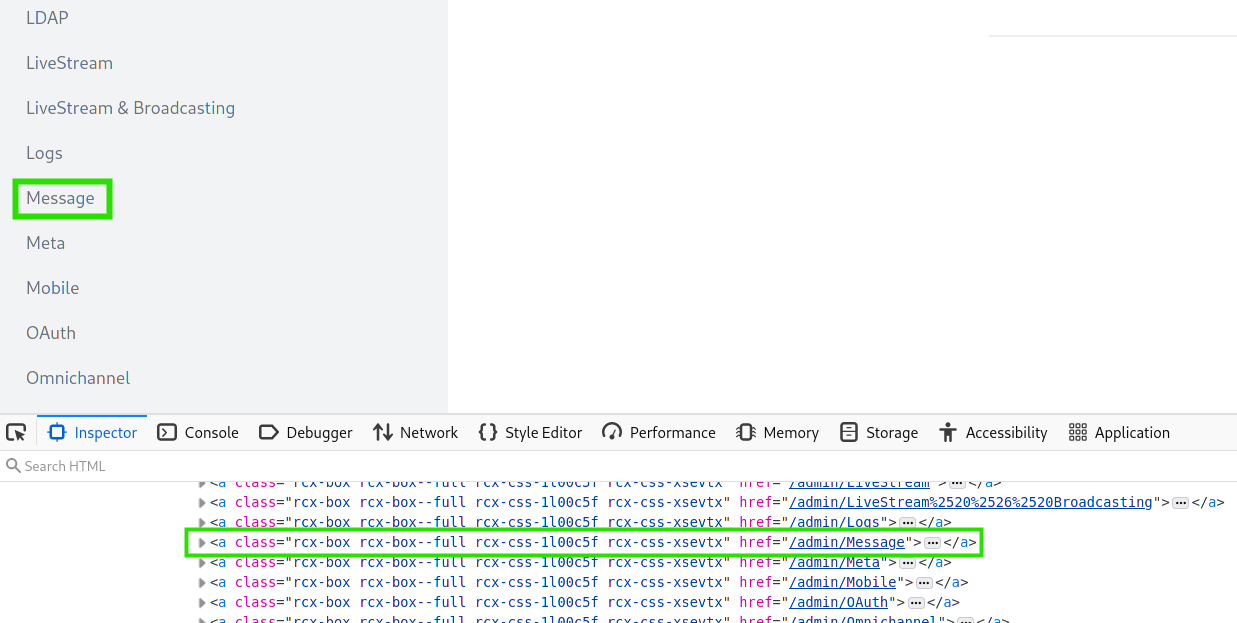Expand the /admin/Message anchor node
This screenshot has width=1237, height=623.
coord(203,542)
